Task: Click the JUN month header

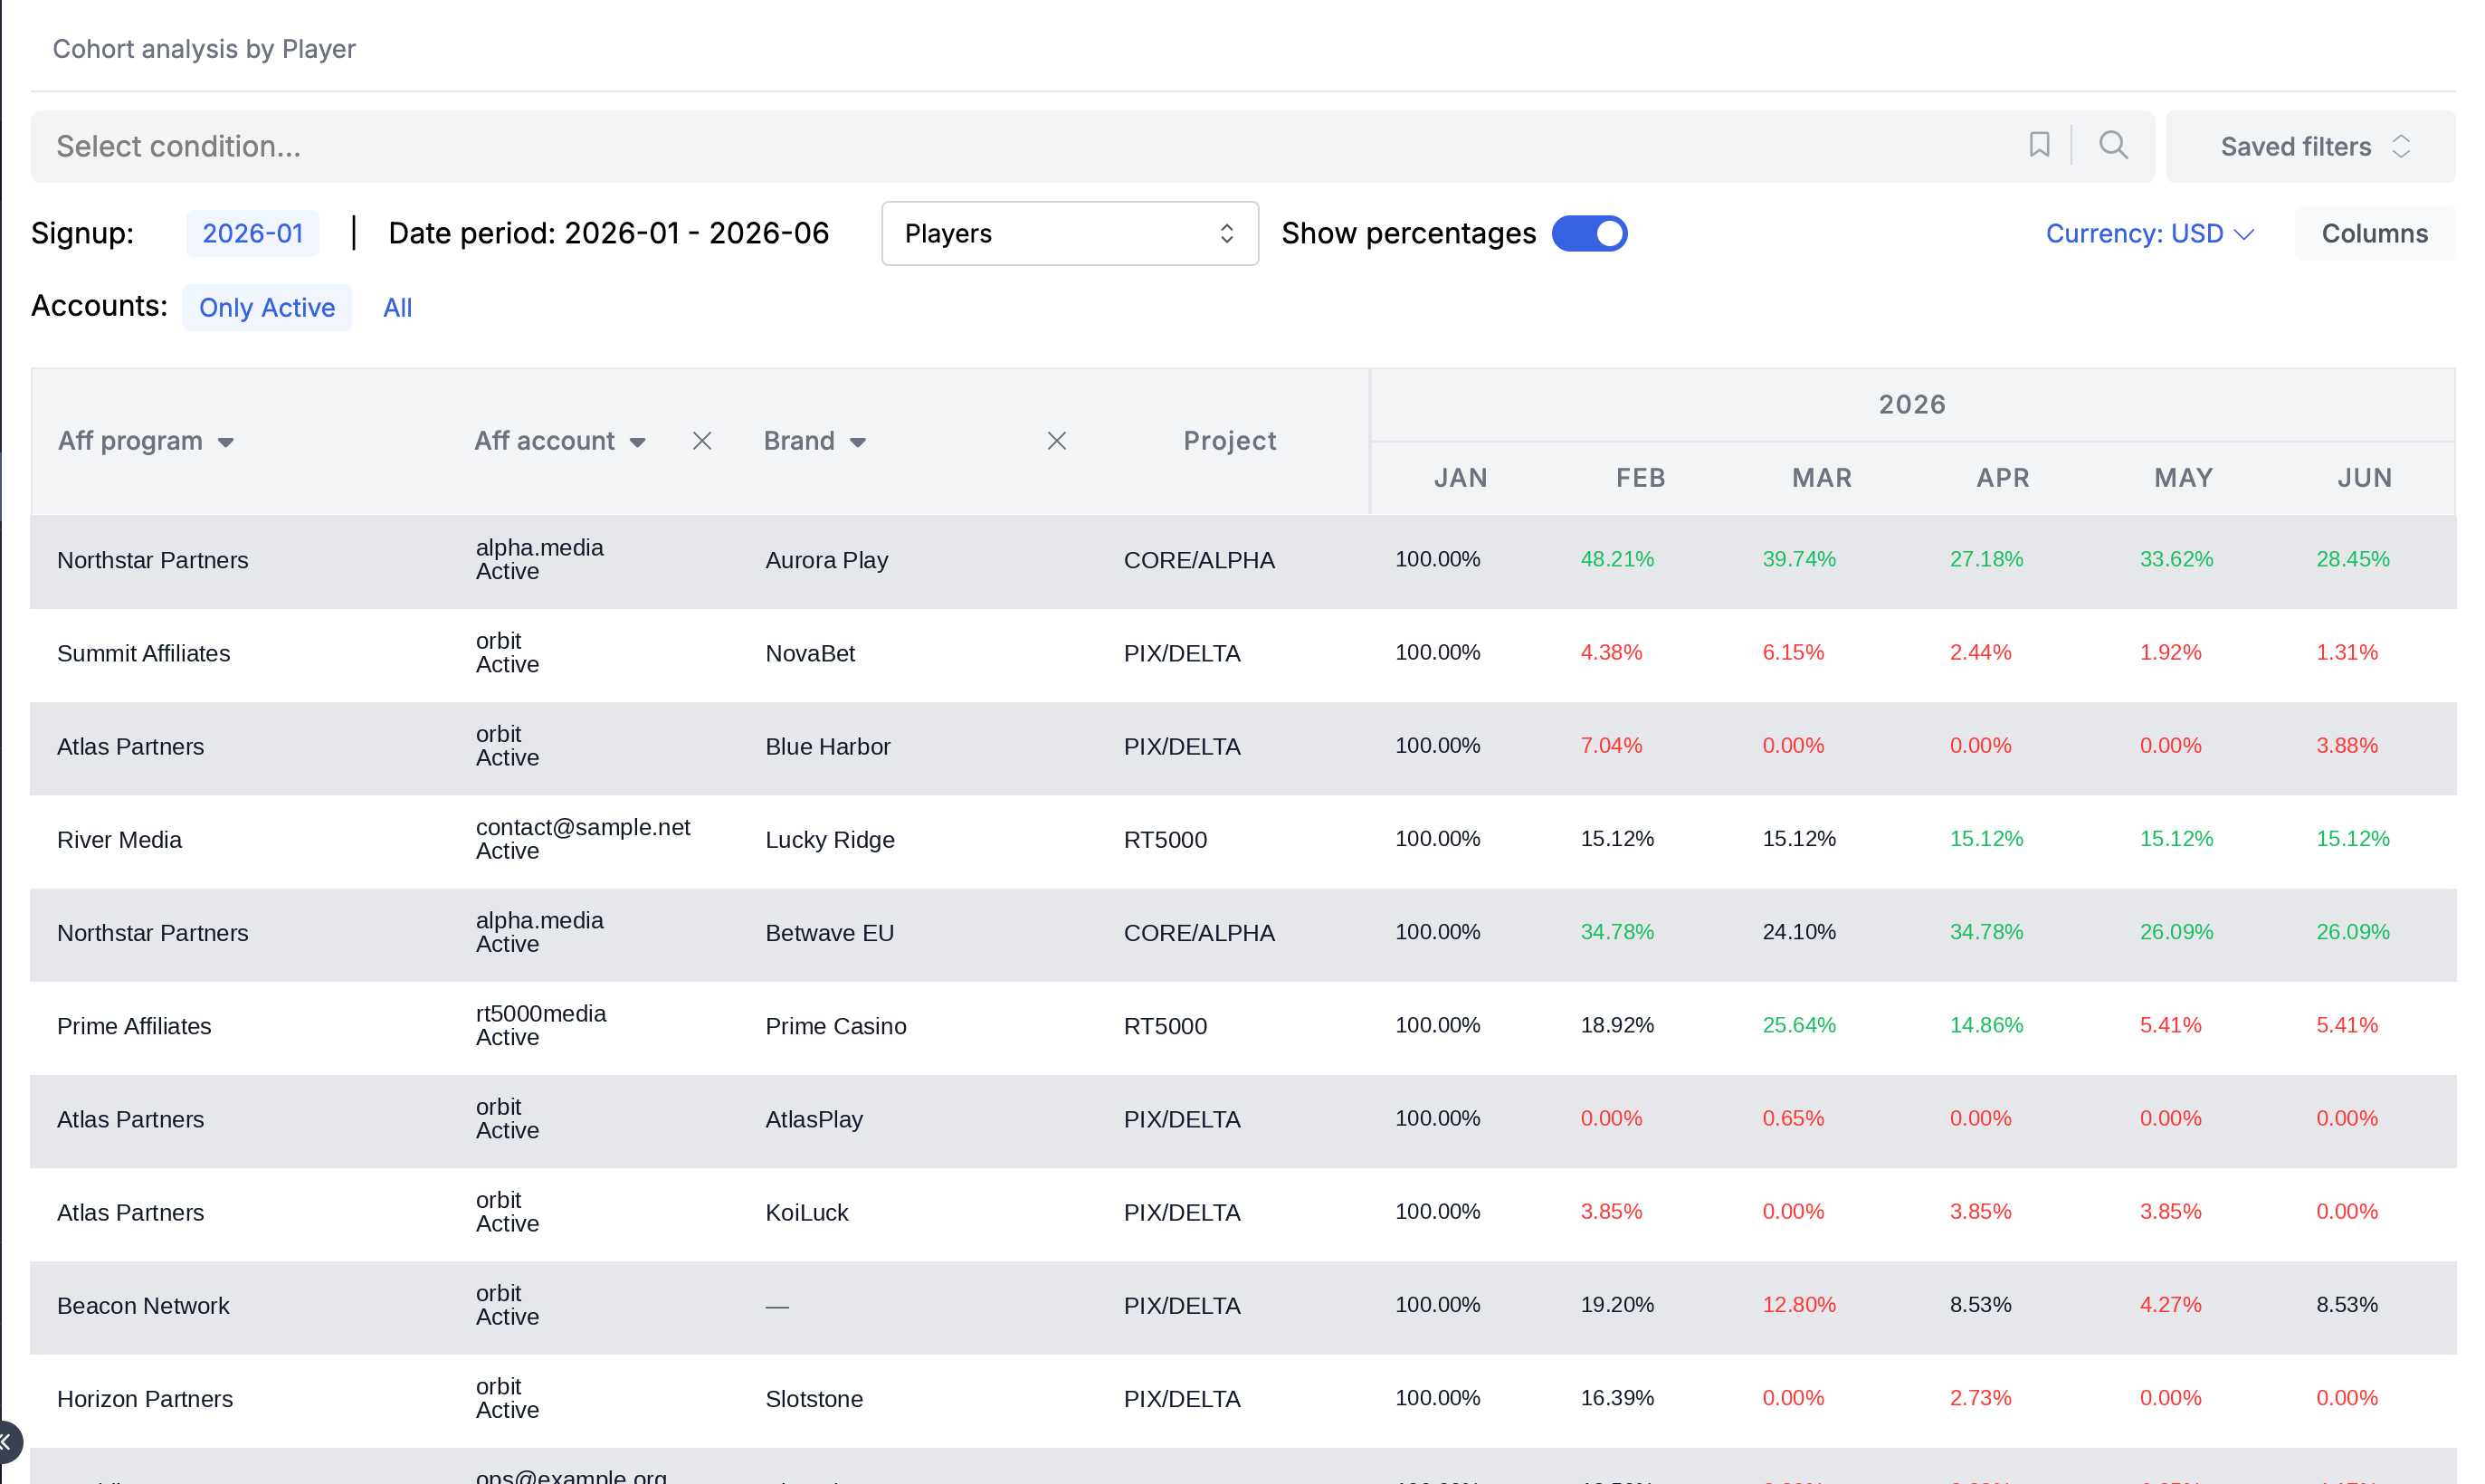Action: pyautogui.click(x=2364, y=478)
